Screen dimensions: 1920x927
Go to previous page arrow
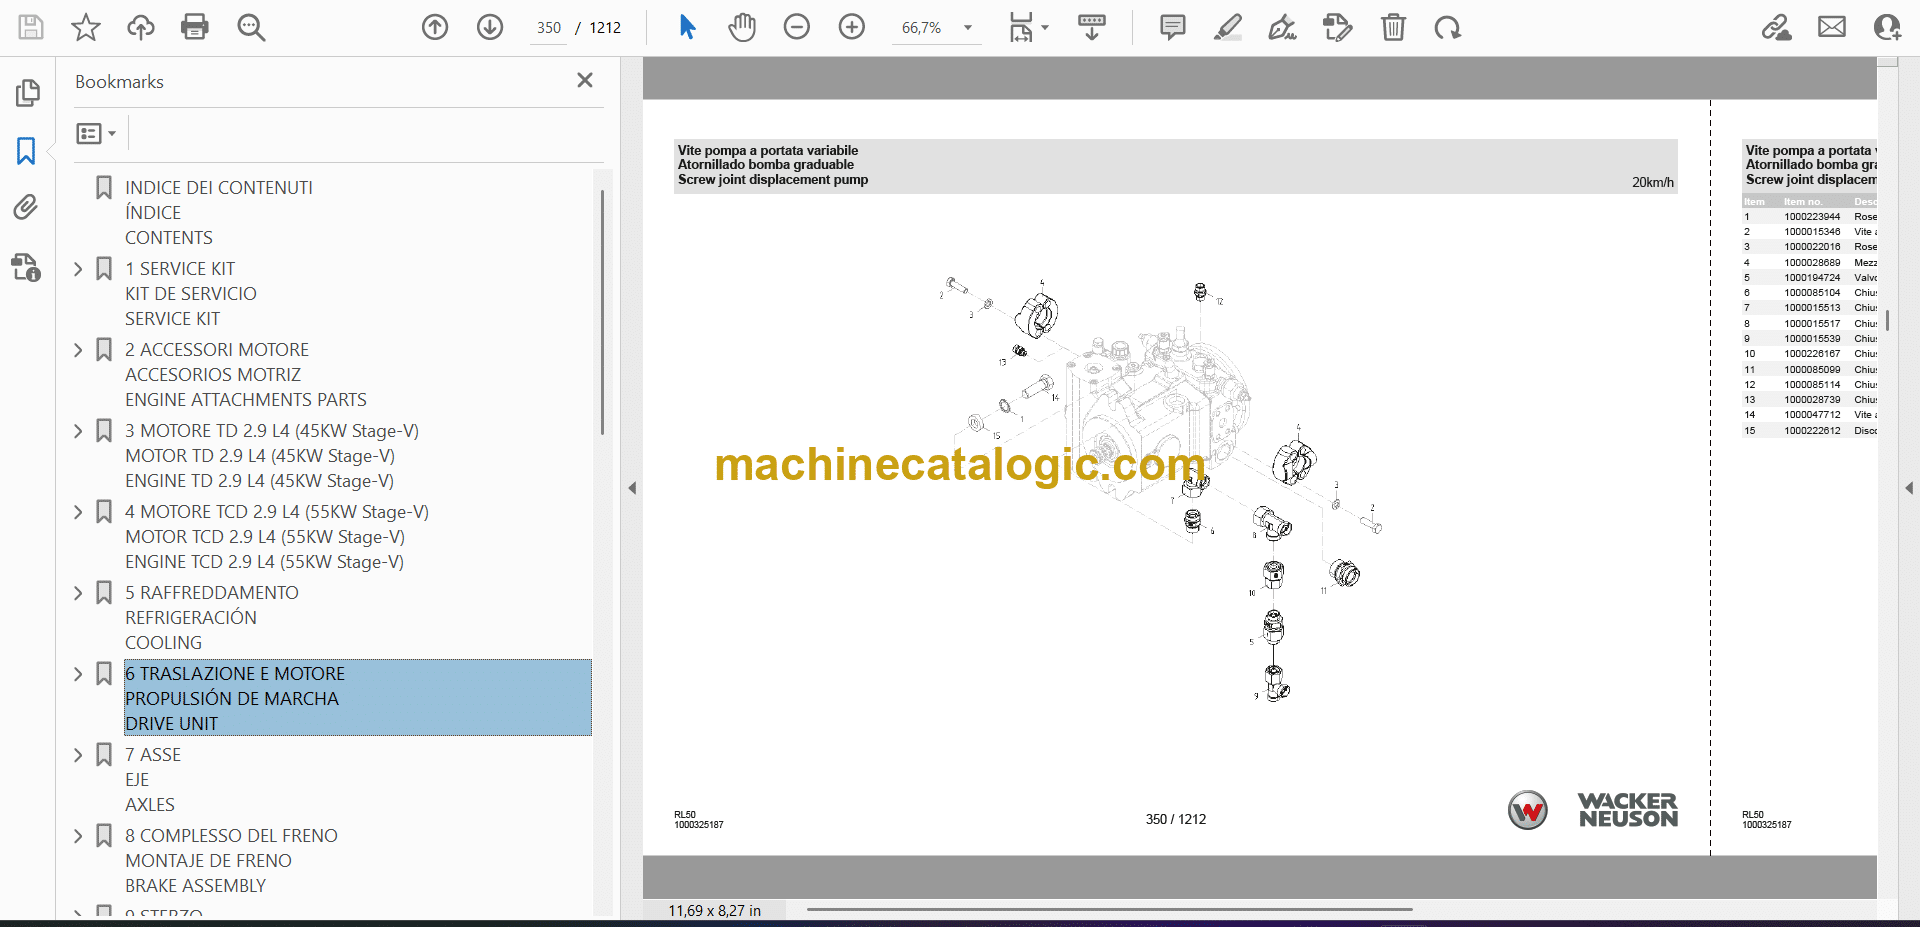click(x=435, y=27)
